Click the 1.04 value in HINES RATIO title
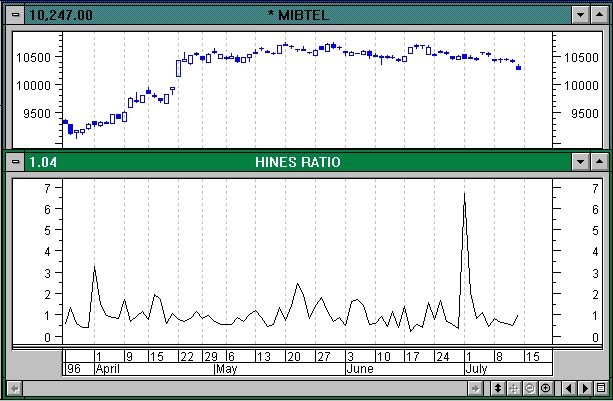The width and height of the screenshot is (613, 401). (x=43, y=162)
